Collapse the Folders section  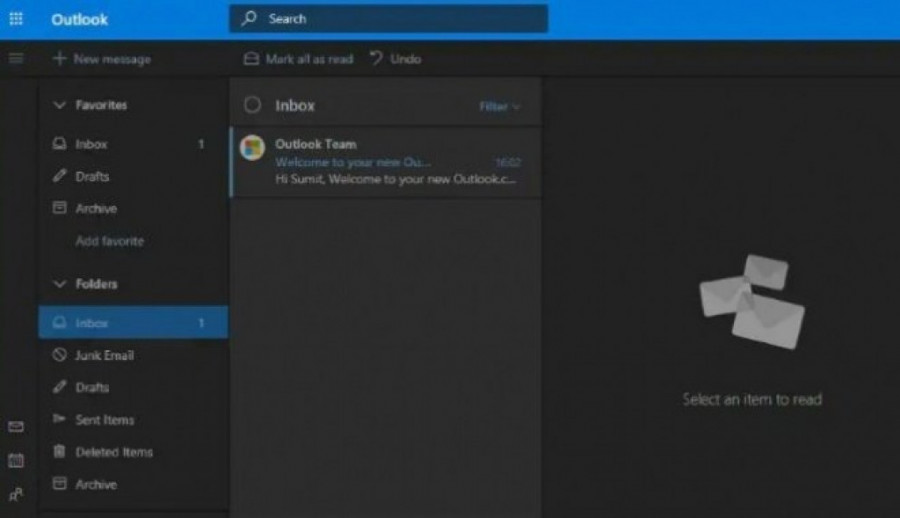pyautogui.click(x=59, y=284)
